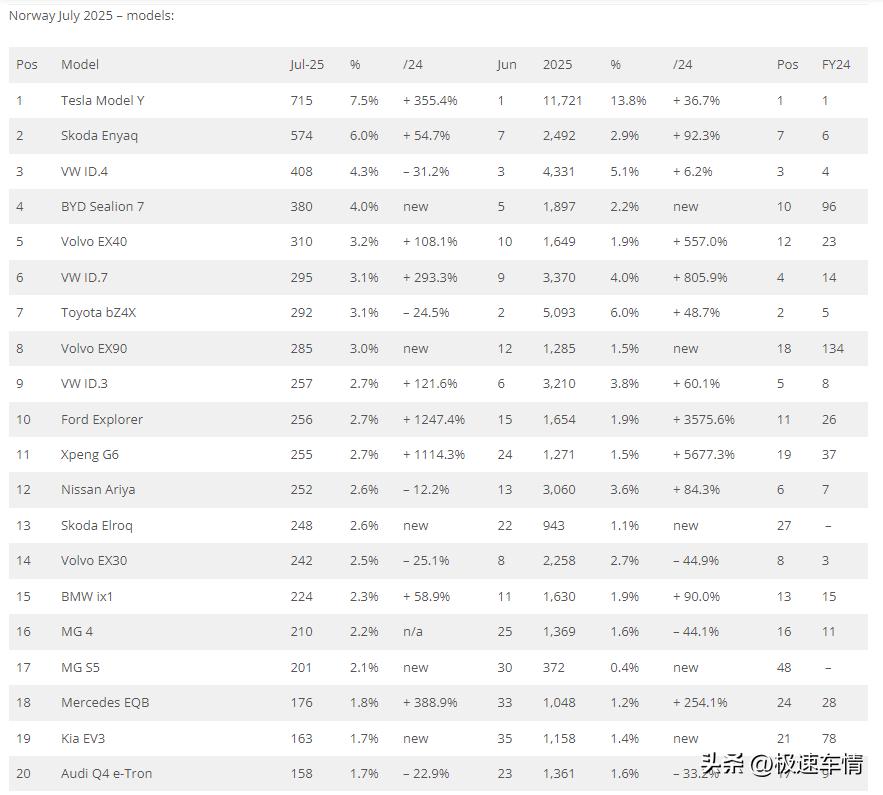Click the Nissan Ariya model name
The image size is (883, 795).
tap(98, 490)
